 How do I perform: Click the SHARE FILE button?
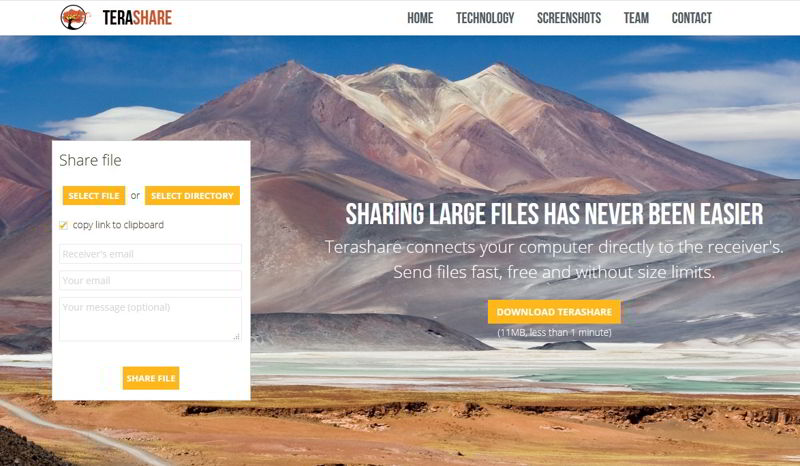pyautogui.click(x=151, y=378)
